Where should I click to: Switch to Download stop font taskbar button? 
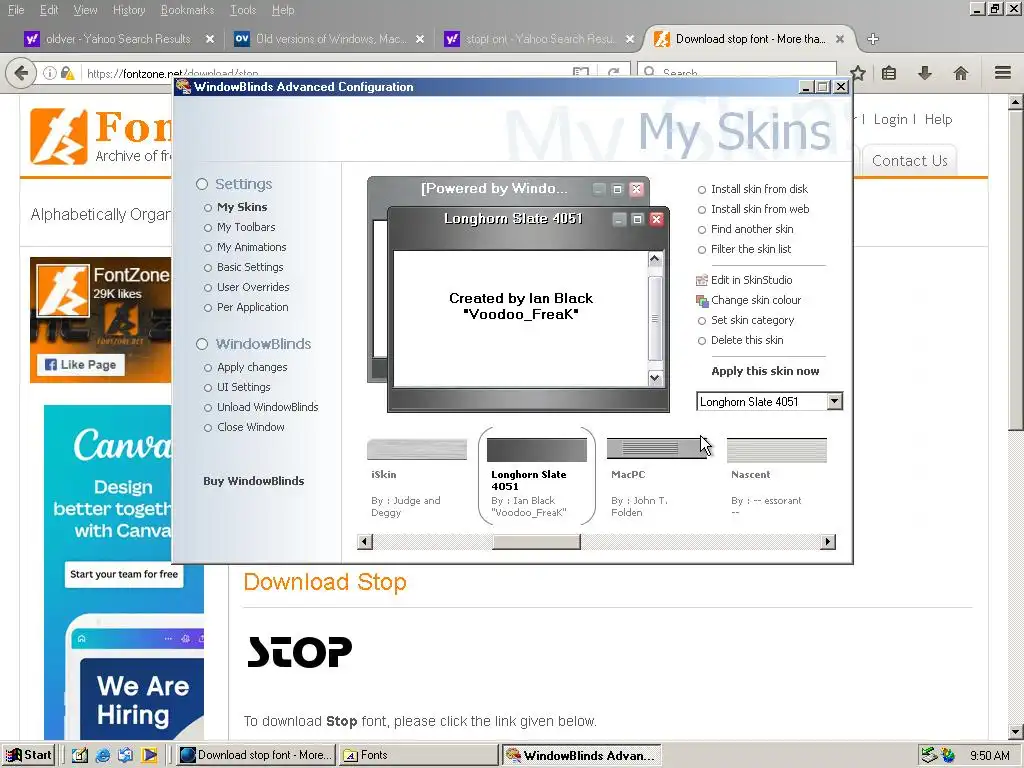[256, 755]
